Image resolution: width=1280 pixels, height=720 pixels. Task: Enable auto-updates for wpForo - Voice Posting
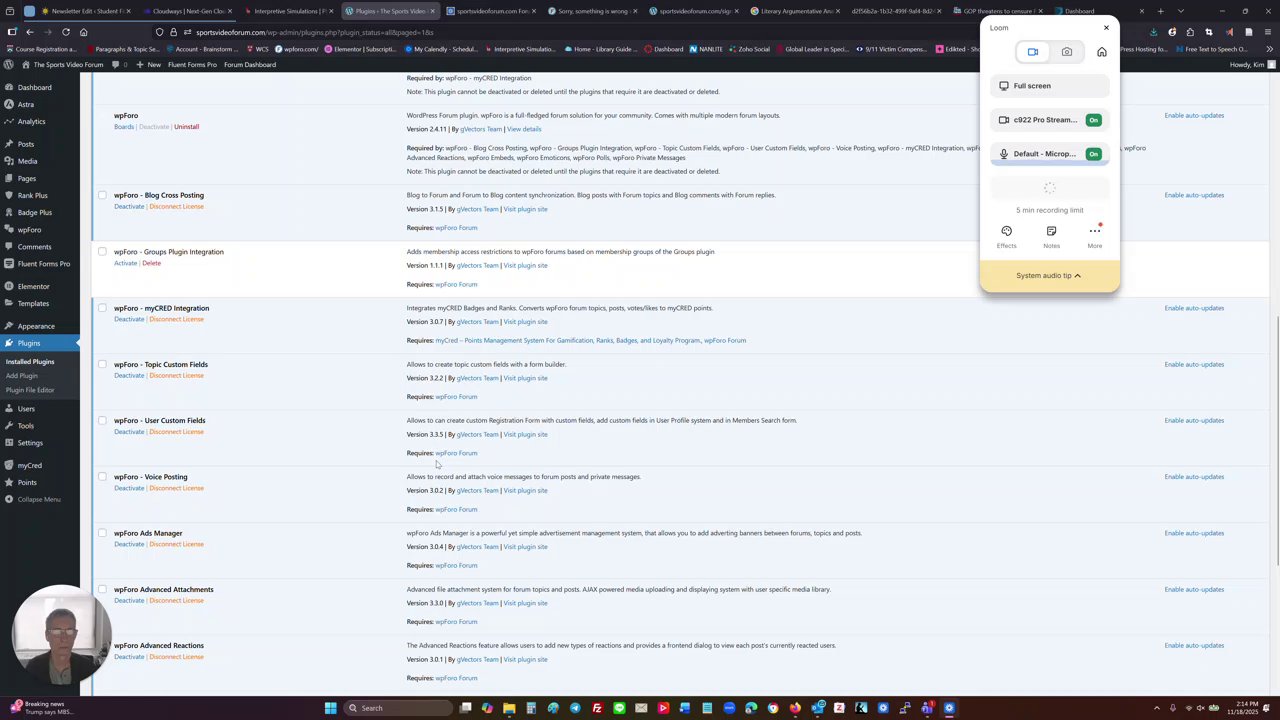(x=1194, y=477)
